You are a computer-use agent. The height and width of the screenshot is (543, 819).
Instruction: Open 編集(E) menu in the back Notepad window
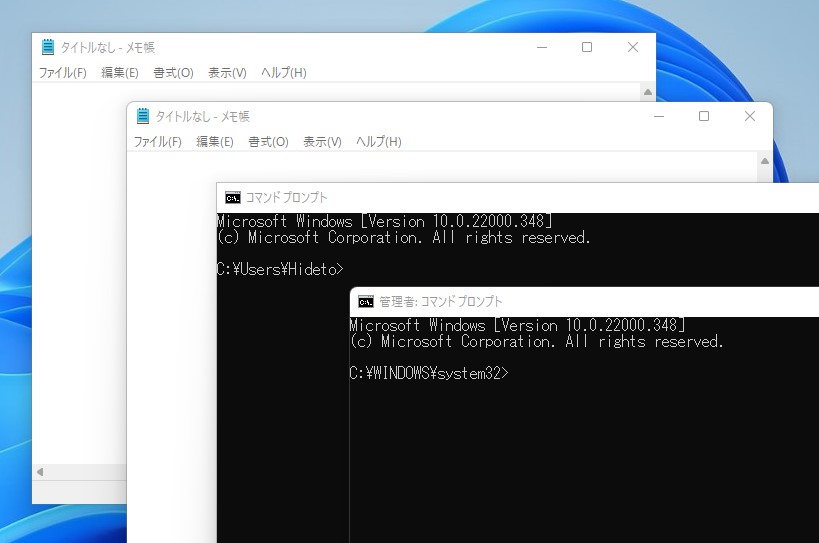(120, 73)
